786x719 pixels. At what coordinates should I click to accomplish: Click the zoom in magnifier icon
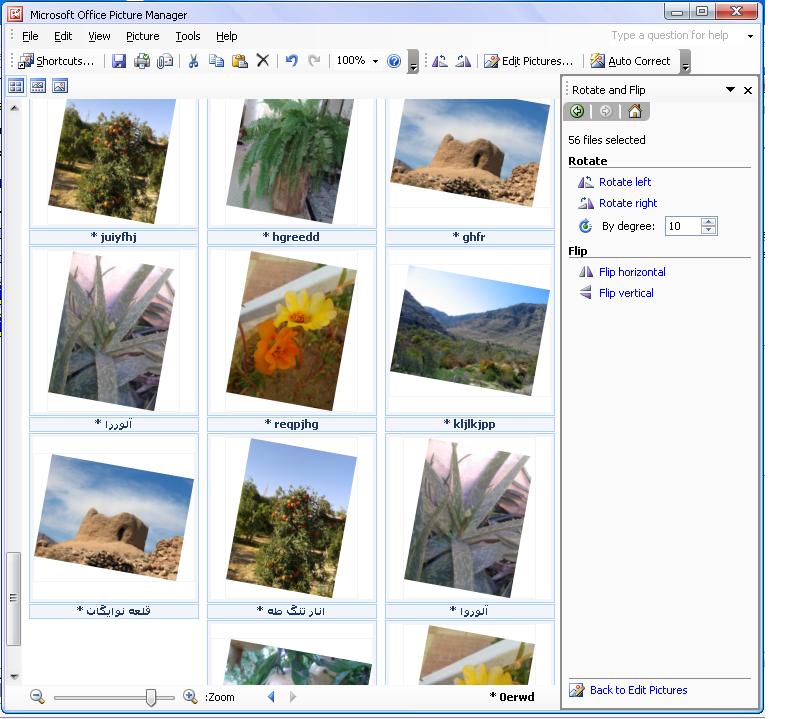(x=190, y=696)
